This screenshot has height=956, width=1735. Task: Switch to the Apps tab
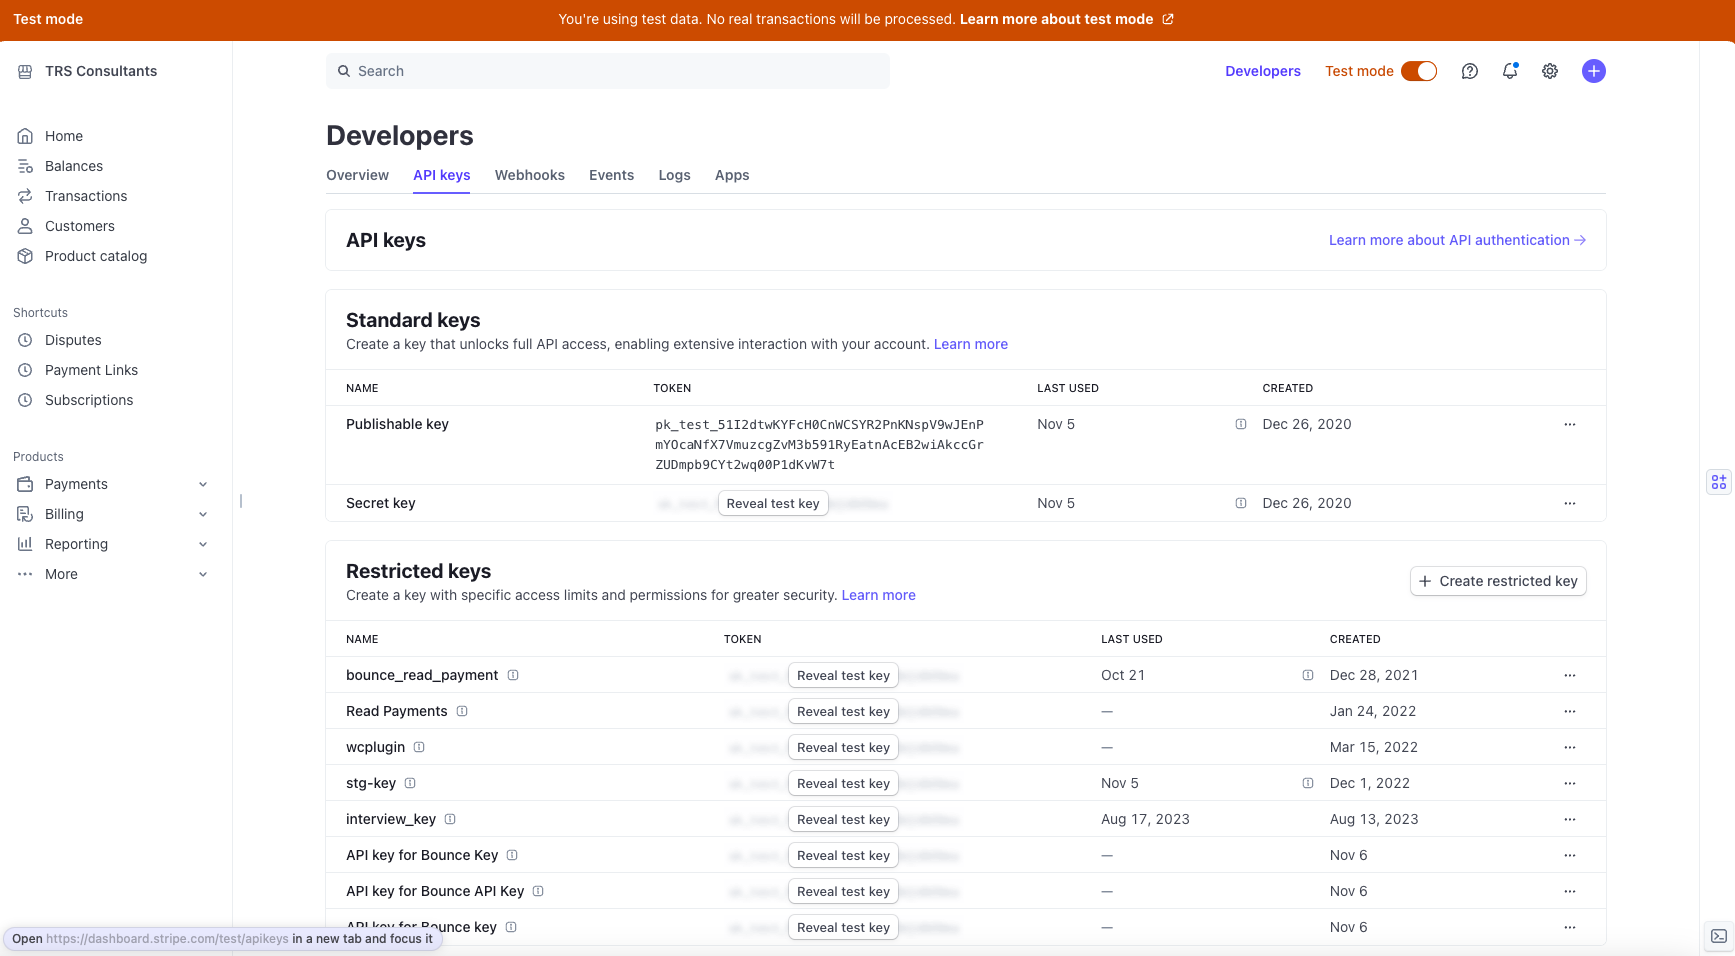[x=732, y=175]
